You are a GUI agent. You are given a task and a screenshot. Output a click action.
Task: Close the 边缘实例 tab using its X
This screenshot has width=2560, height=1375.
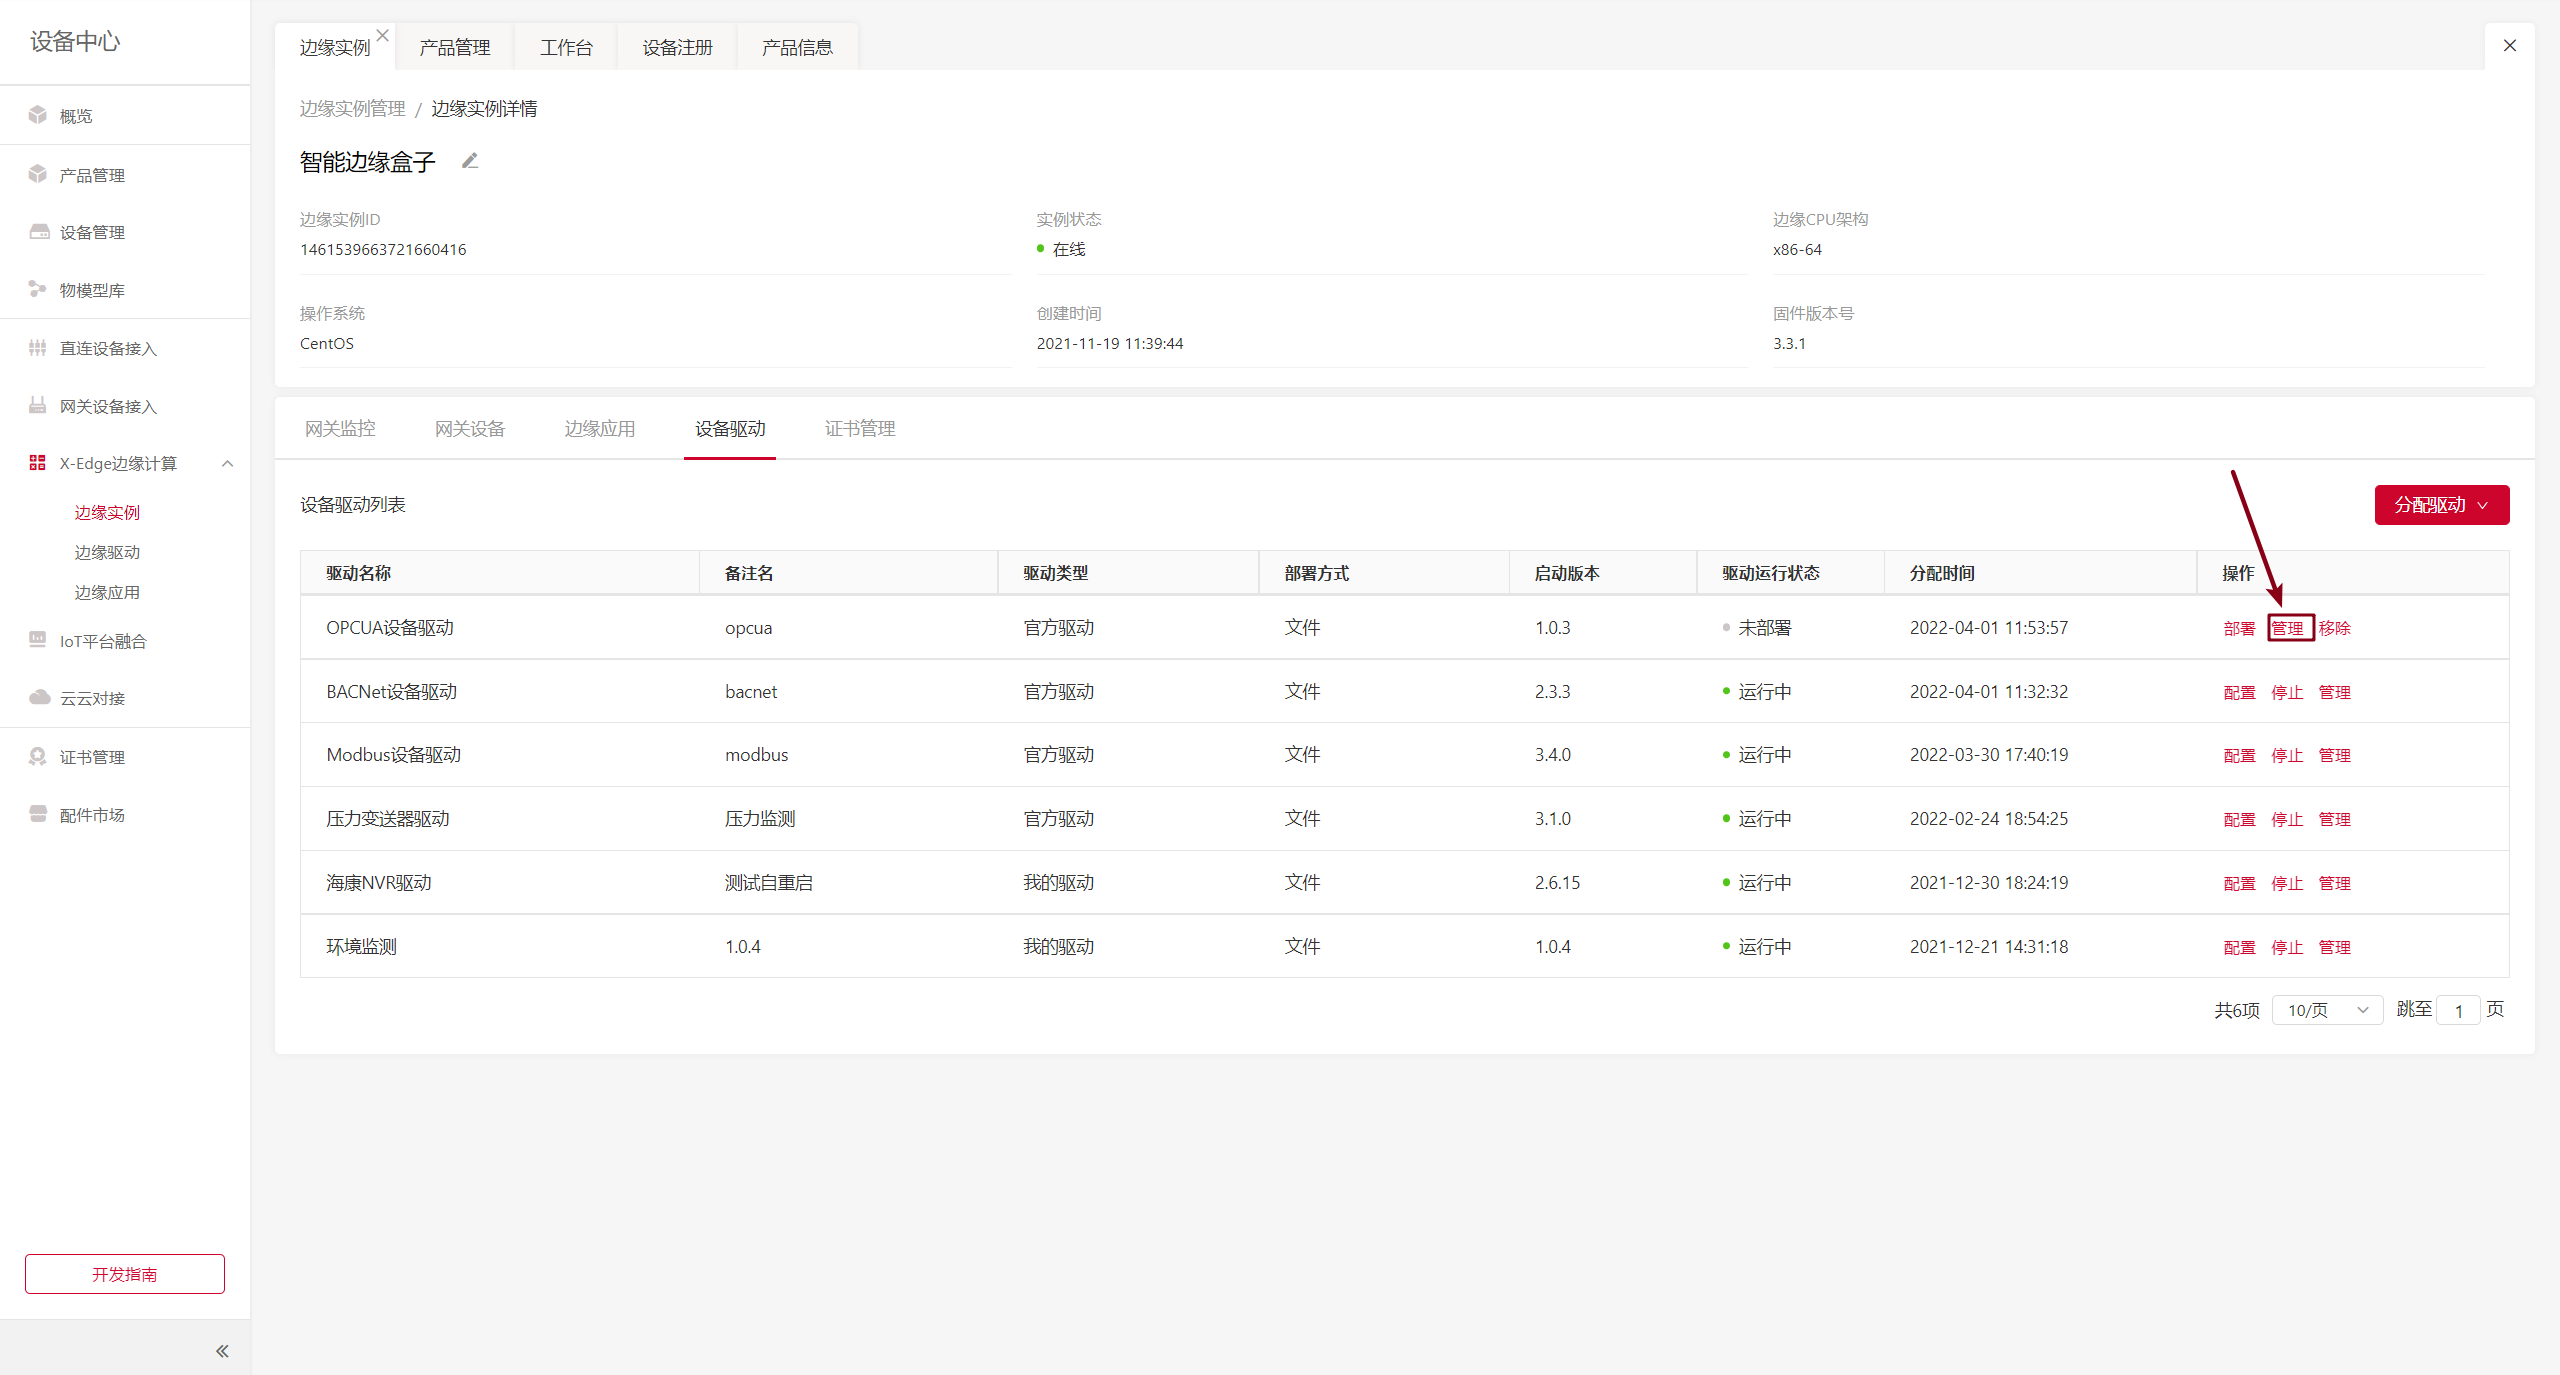(x=383, y=35)
